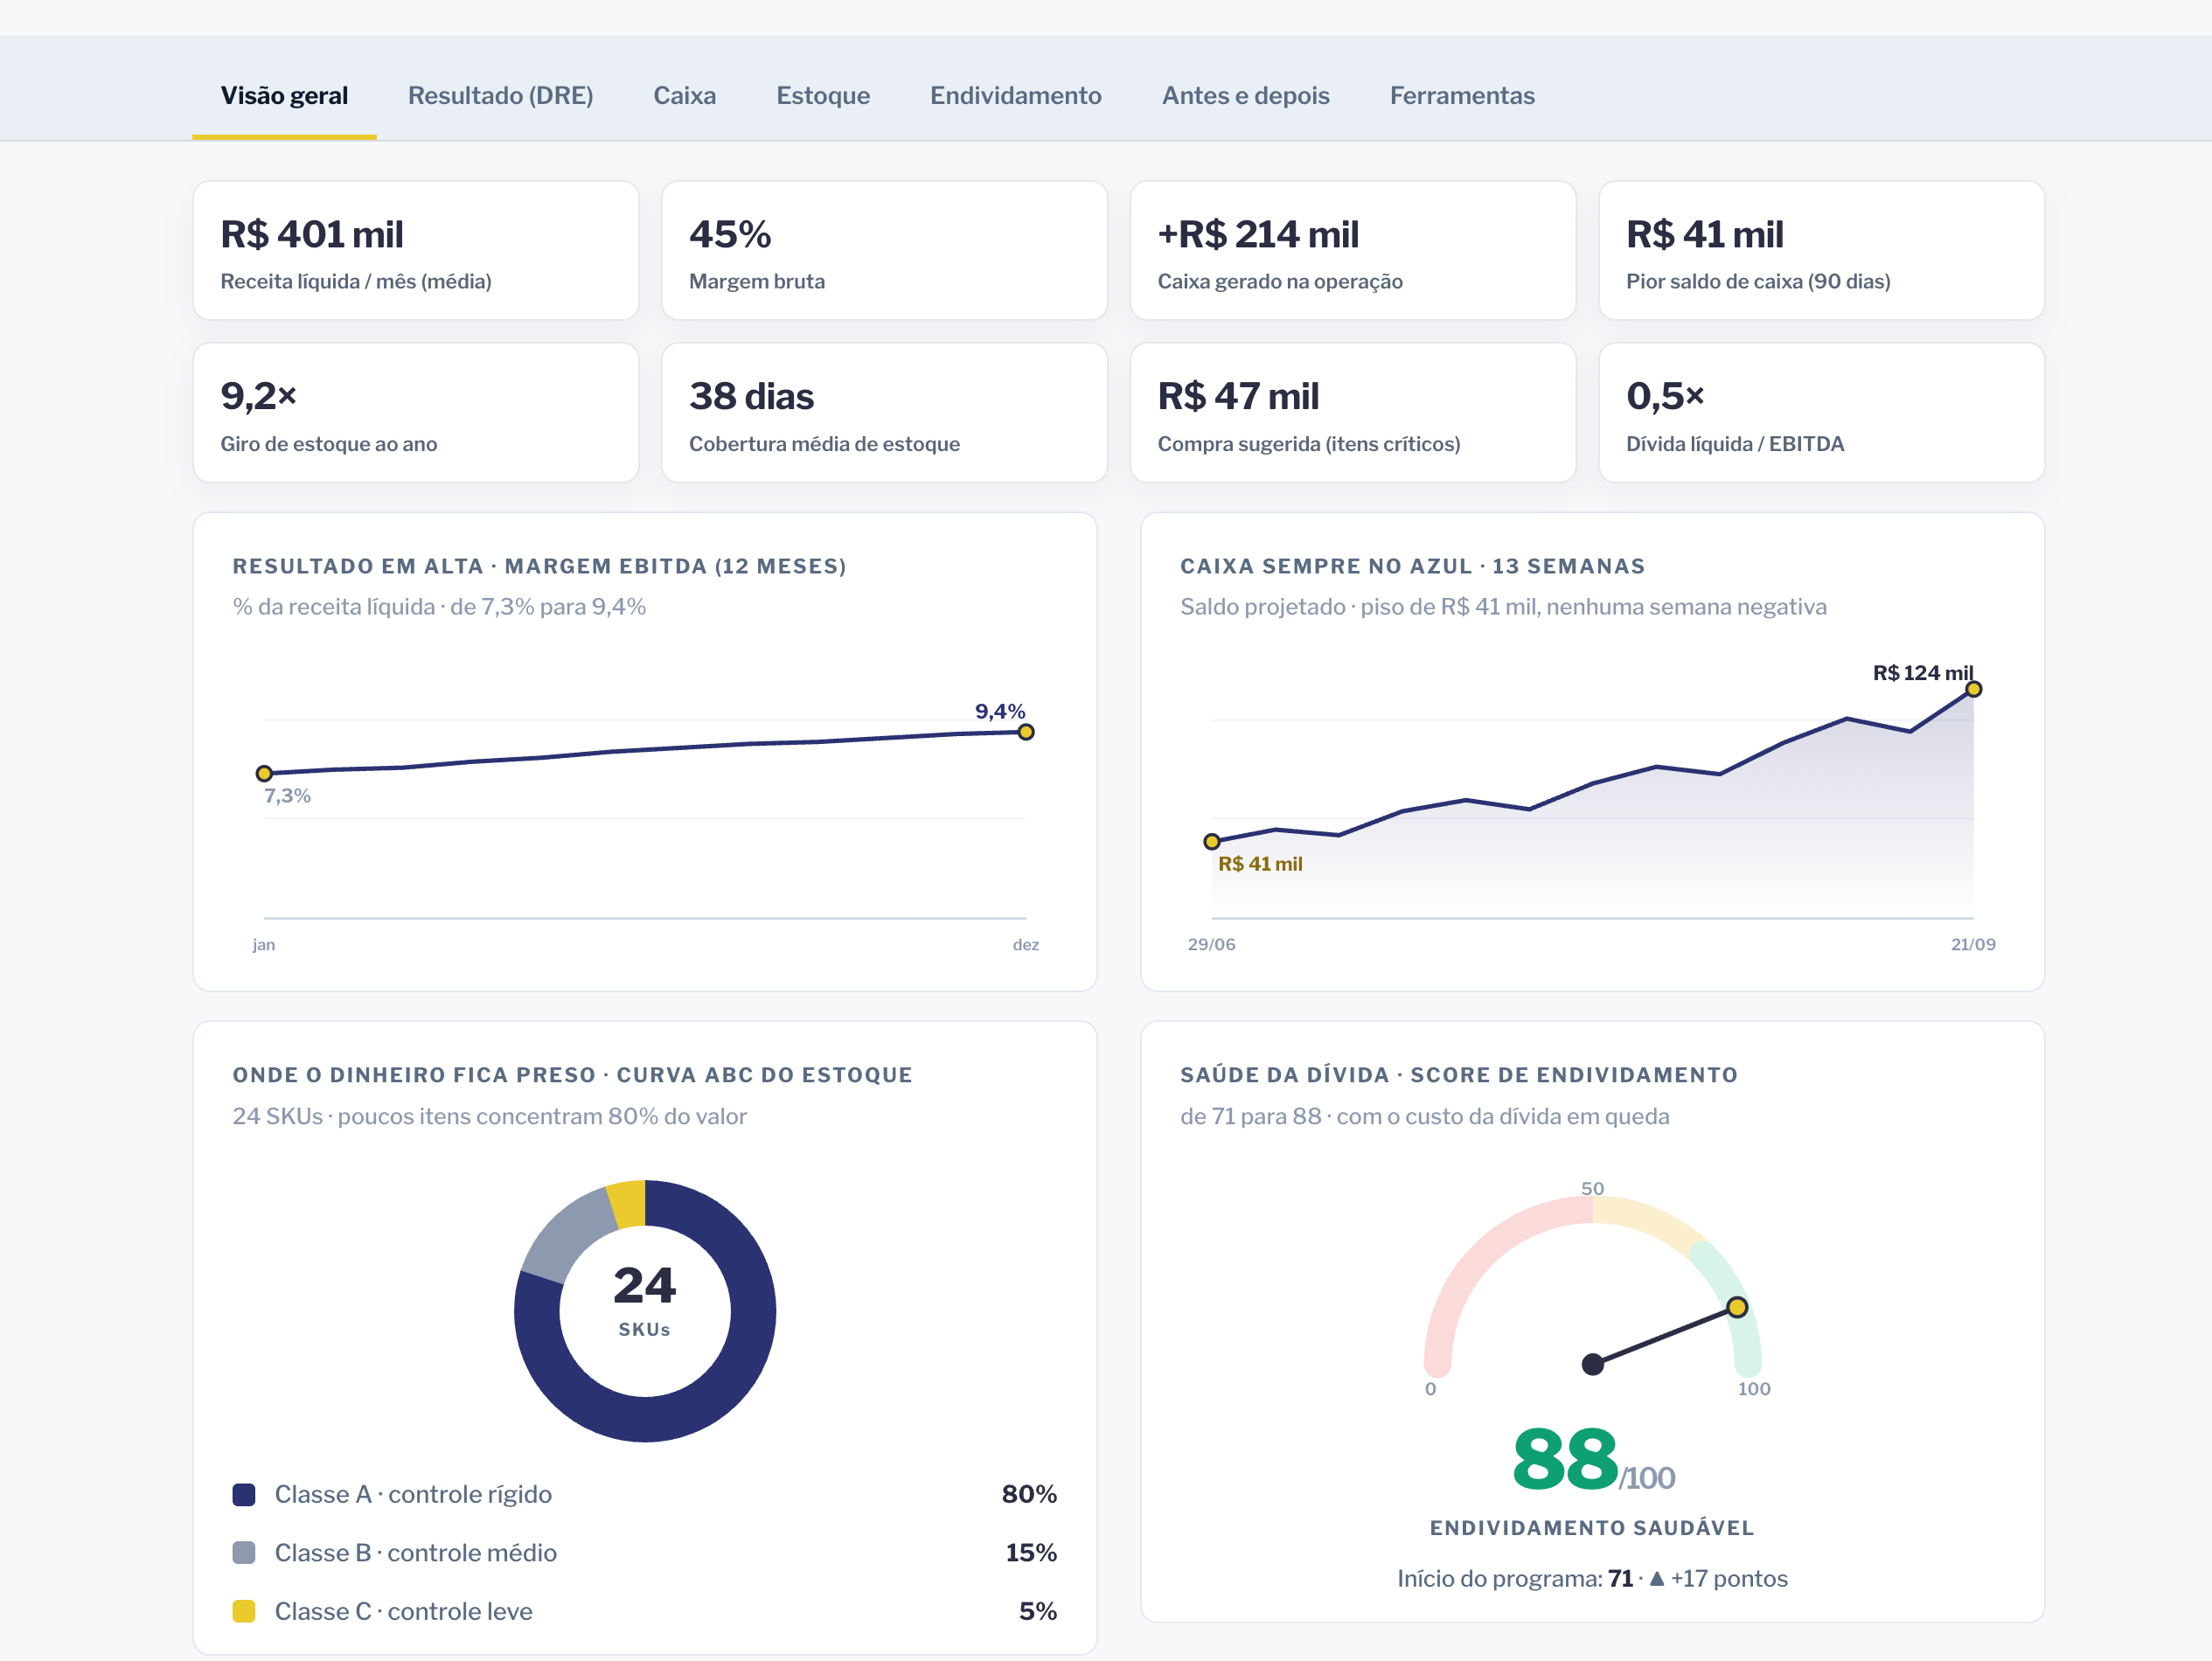Click the Visão geral tab

pos(284,96)
